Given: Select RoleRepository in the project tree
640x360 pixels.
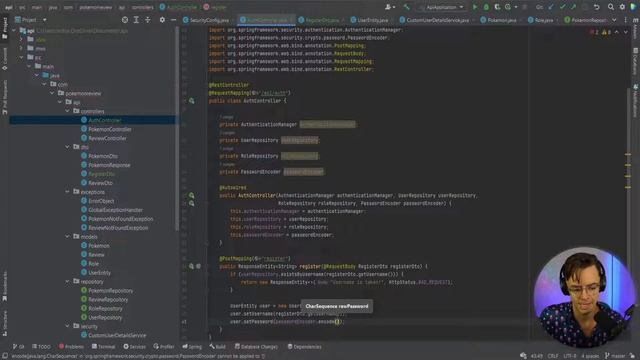Looking at the screenshot, I should 105,309.
